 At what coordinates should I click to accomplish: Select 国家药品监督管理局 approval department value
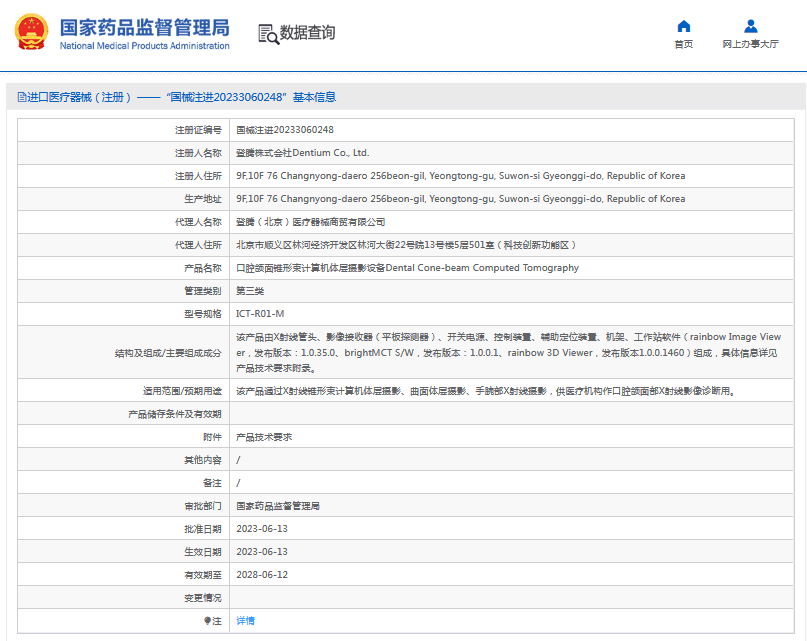[278, 506]
